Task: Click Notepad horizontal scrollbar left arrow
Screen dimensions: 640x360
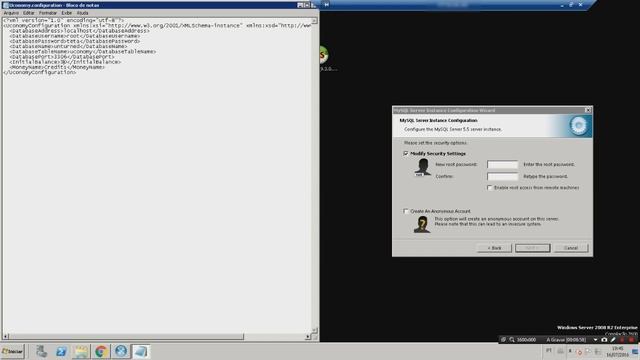Action: (x=6, y=337)
